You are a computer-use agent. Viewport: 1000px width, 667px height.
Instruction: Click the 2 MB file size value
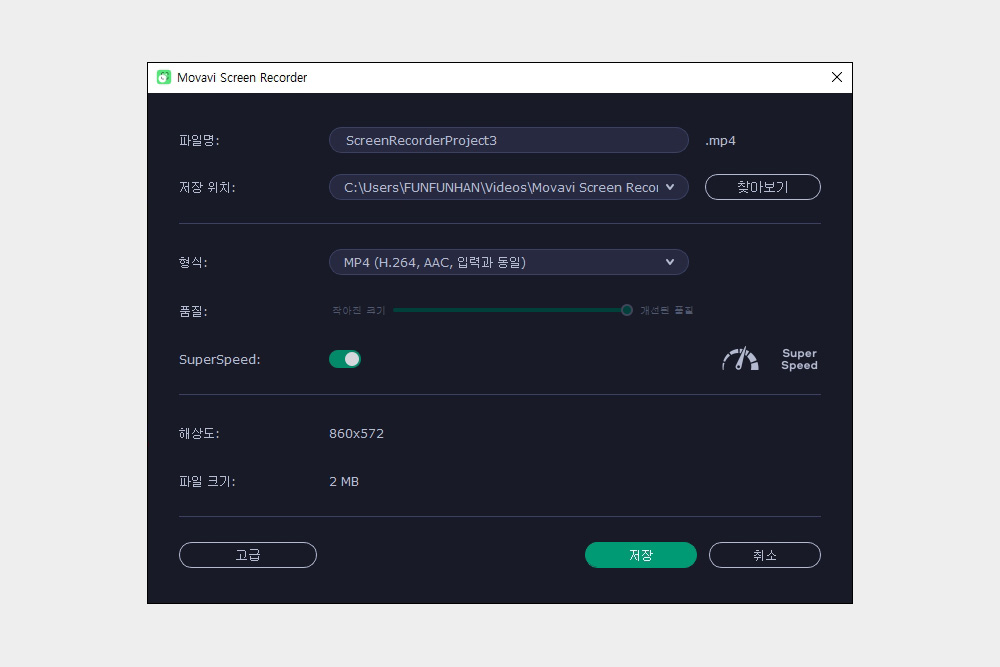pos(344,481)
